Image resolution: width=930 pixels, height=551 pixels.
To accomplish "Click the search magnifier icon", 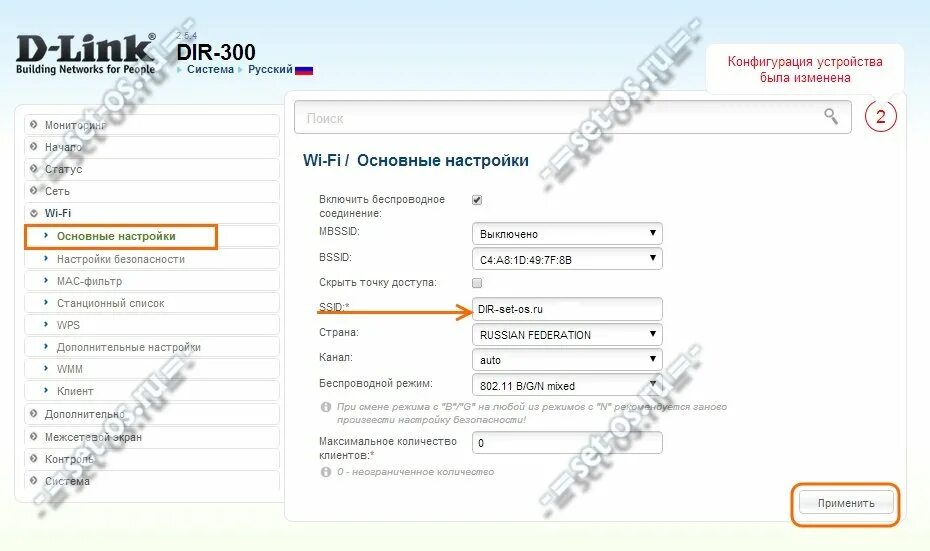I will pyautogui.click(x=831, y=116).
